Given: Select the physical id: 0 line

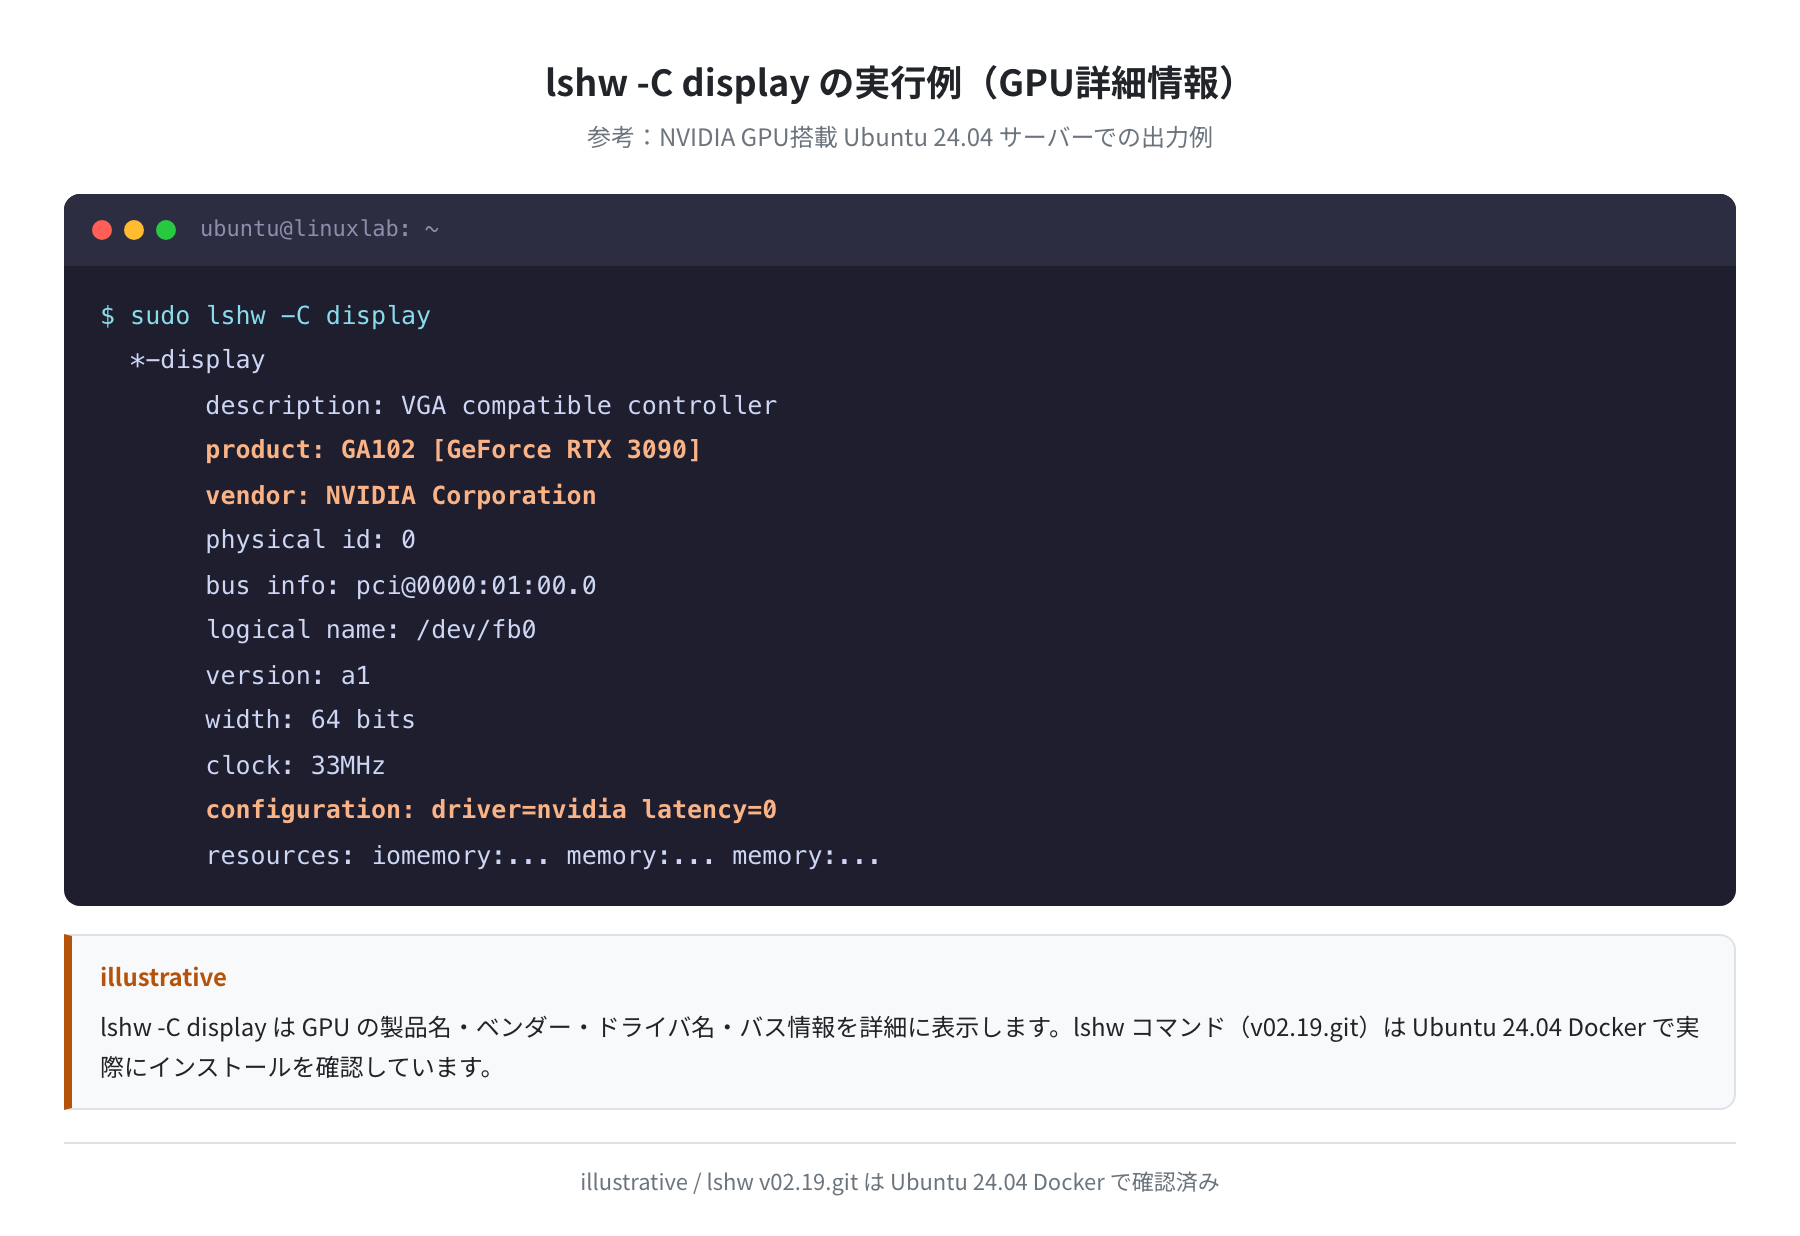Looking at the screenshot, I should (x=311, y=540).
